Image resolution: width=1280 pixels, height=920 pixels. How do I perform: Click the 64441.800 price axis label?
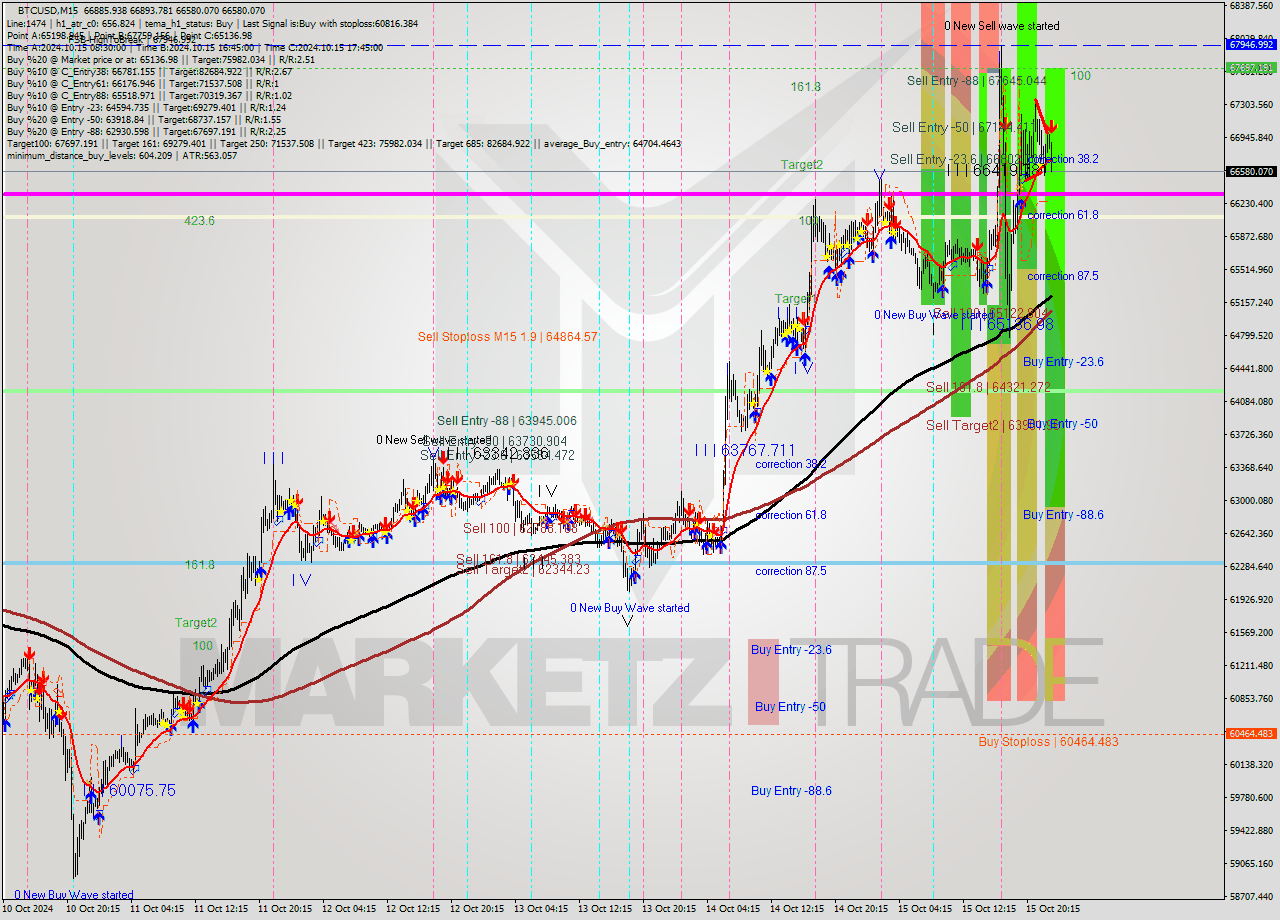point(1251,368)
